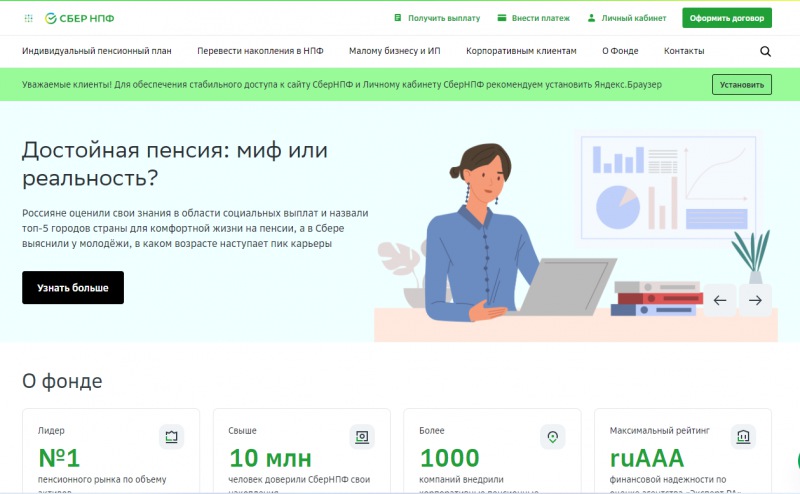Go to next slide with right arrow

click(755, 300)
